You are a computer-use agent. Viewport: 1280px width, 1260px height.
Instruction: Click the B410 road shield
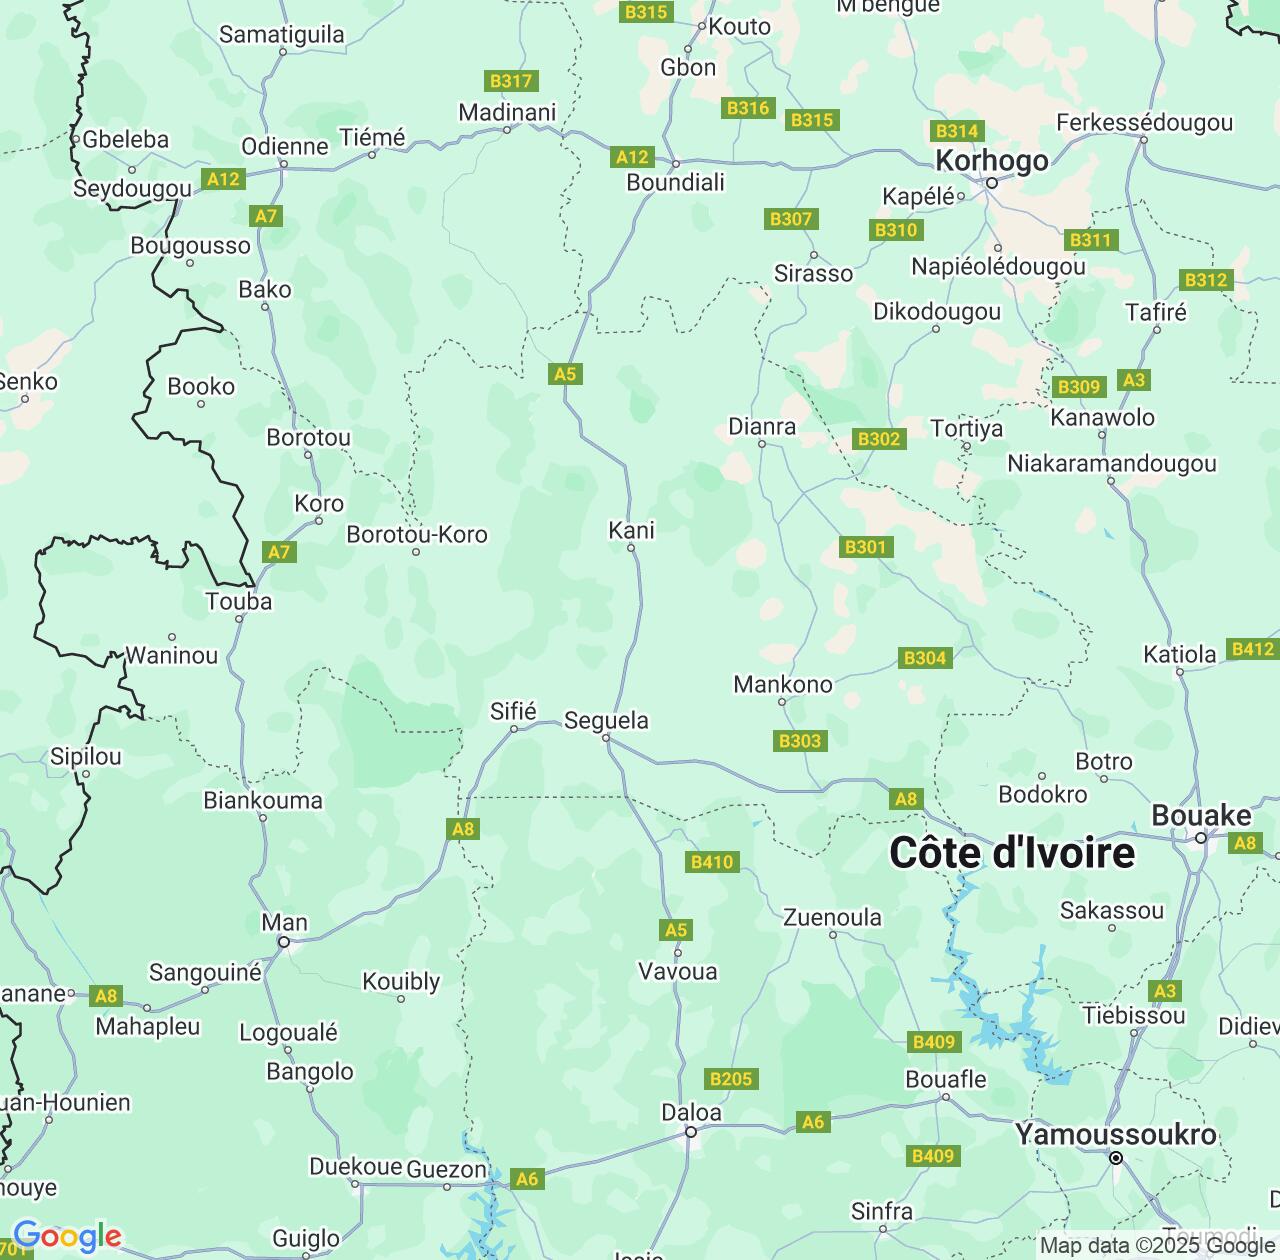coord(712,862)
